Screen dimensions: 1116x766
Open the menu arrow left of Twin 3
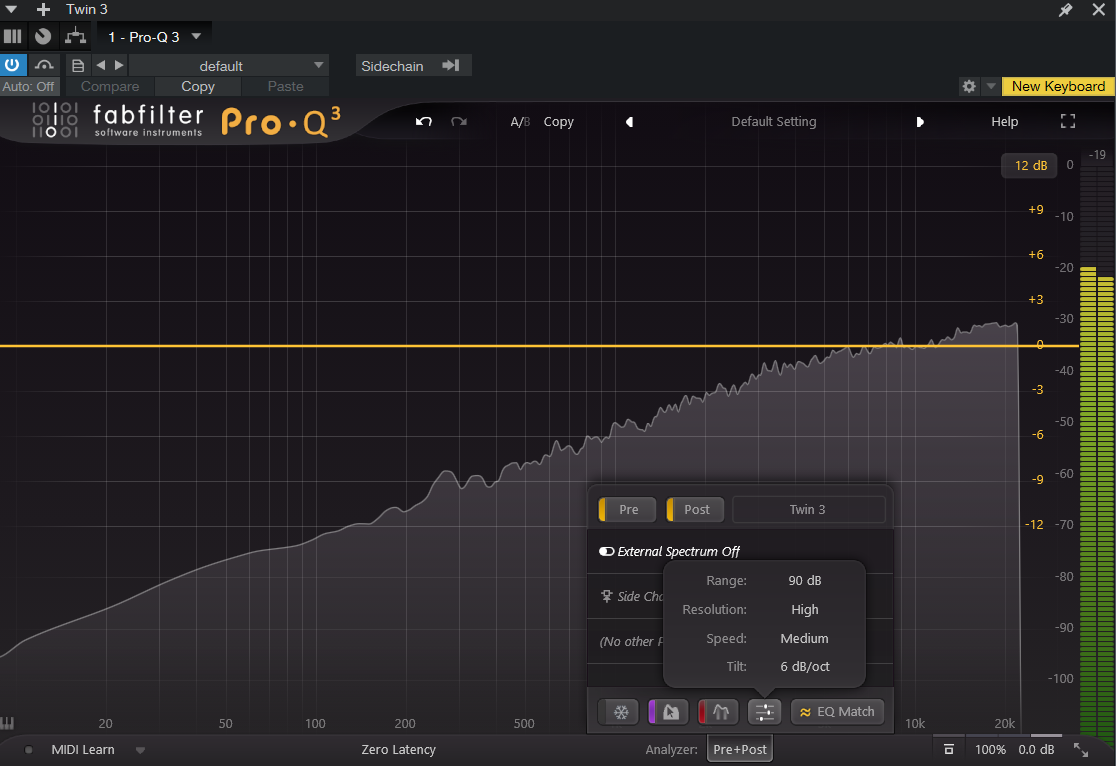tap(11, 9)
